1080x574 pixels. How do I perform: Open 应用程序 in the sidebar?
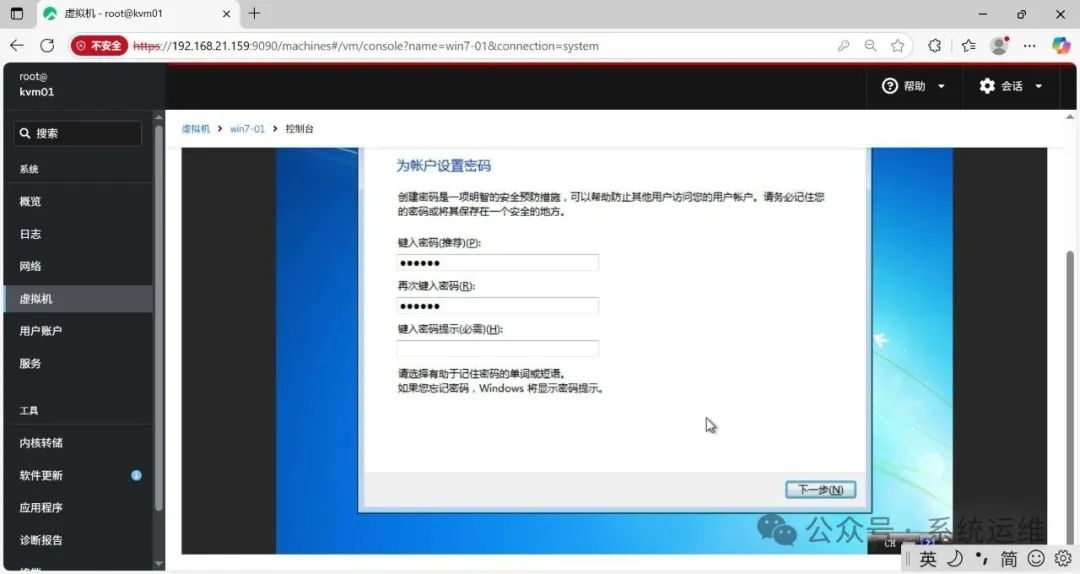click(78, 507)
